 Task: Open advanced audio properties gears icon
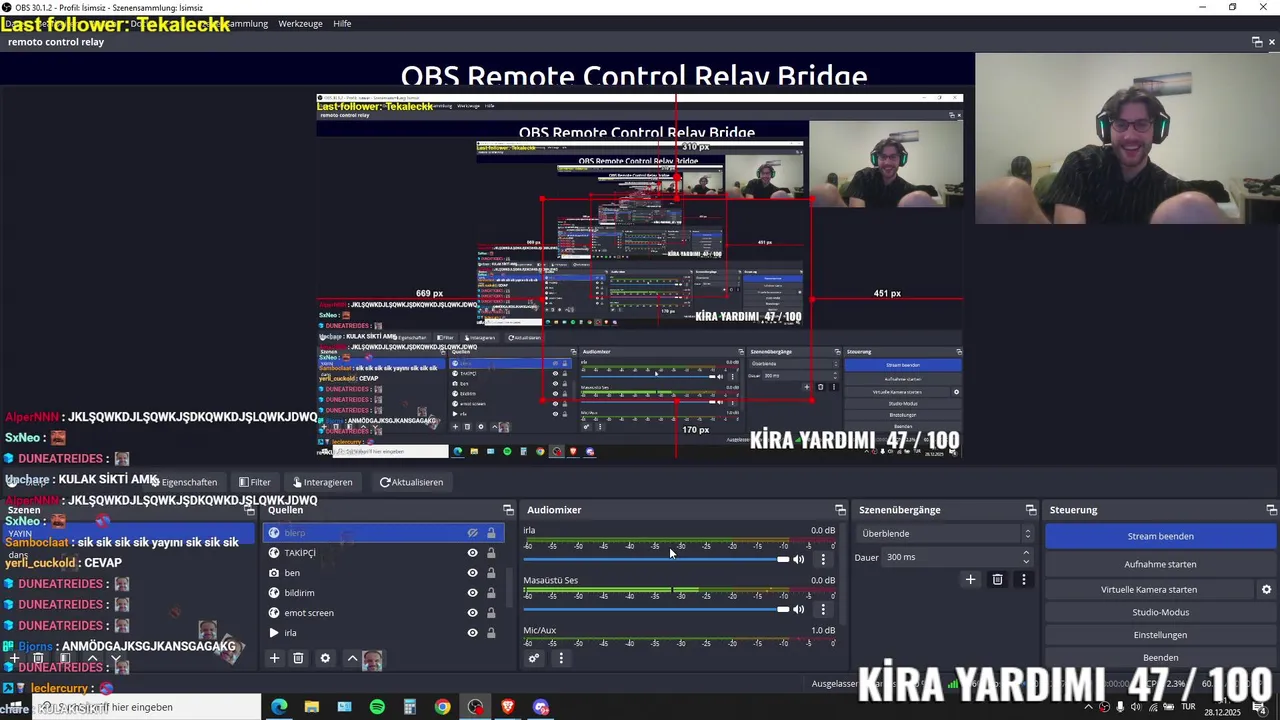pyautogui.click(x=534, y=658)
